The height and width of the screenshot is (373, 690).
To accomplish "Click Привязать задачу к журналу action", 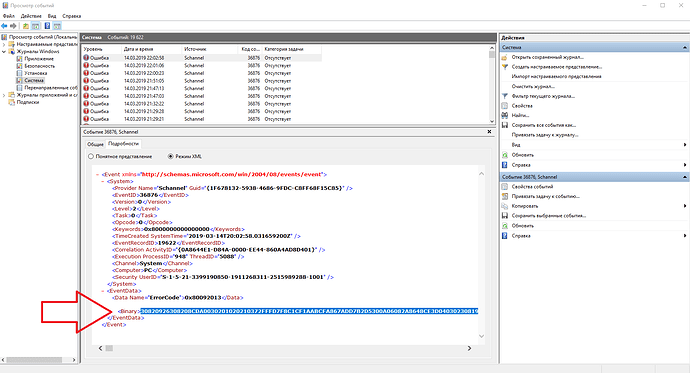I will (545, 135).
